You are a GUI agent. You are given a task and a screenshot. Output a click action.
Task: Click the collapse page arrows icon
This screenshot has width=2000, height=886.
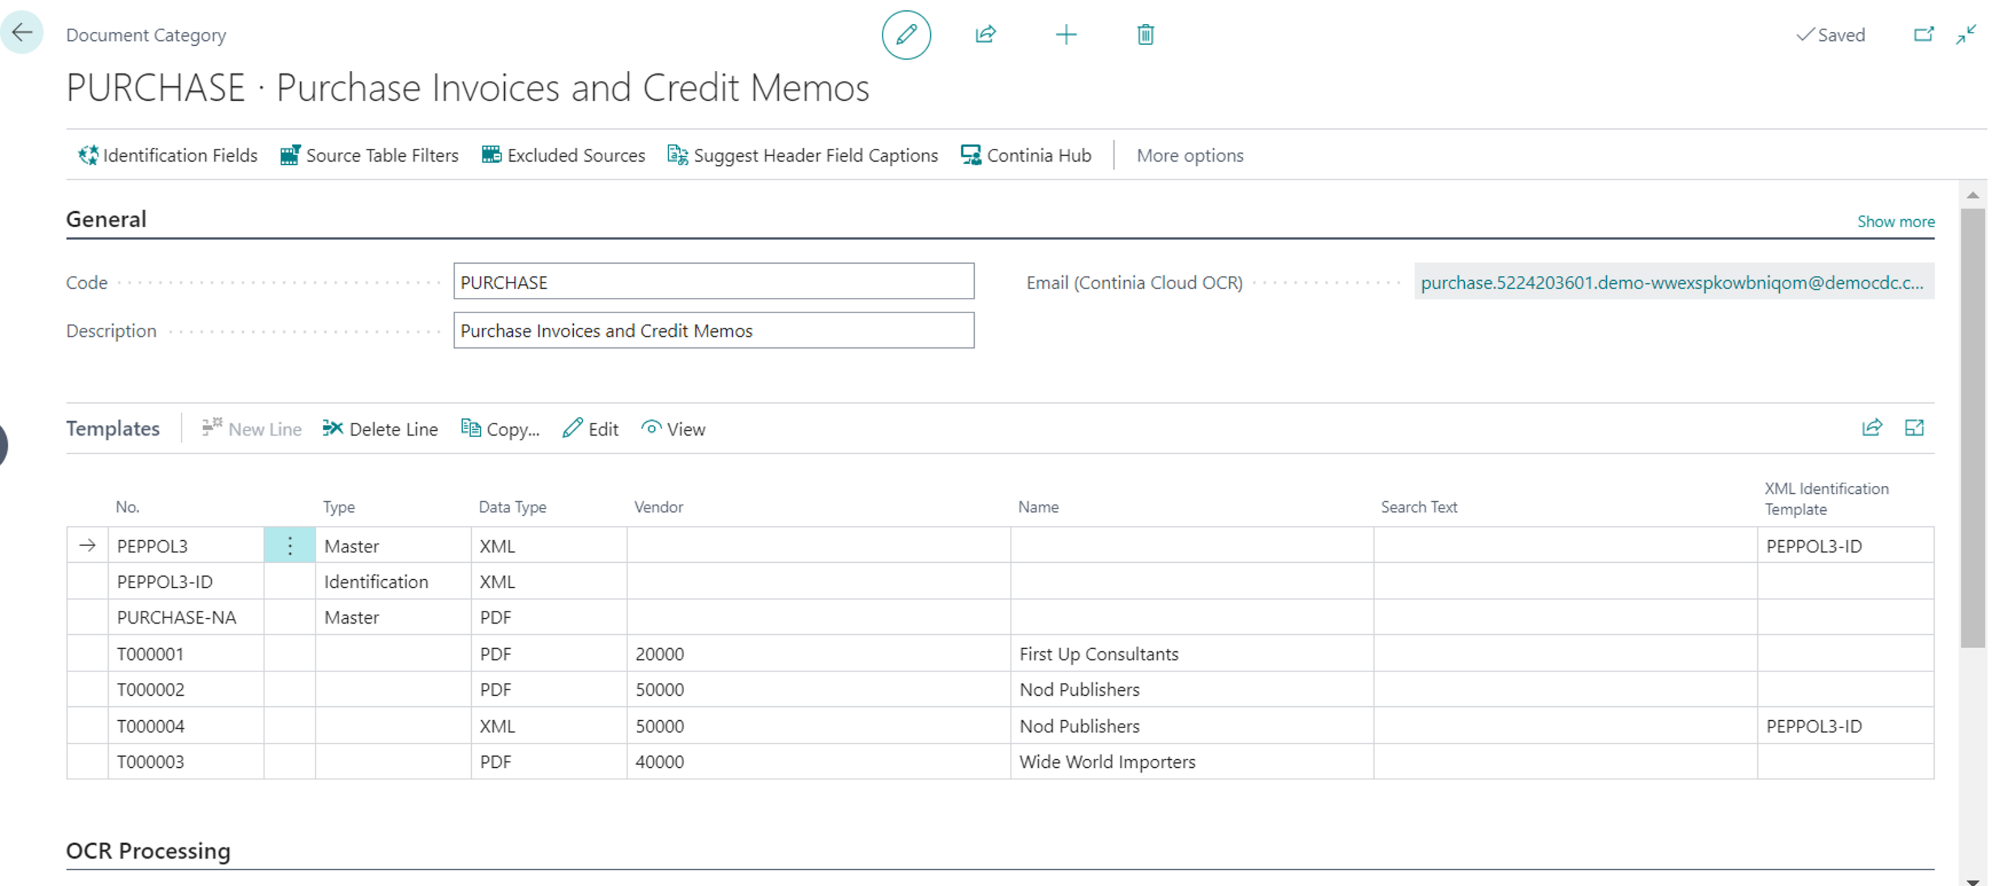[x=1966, y=35]
